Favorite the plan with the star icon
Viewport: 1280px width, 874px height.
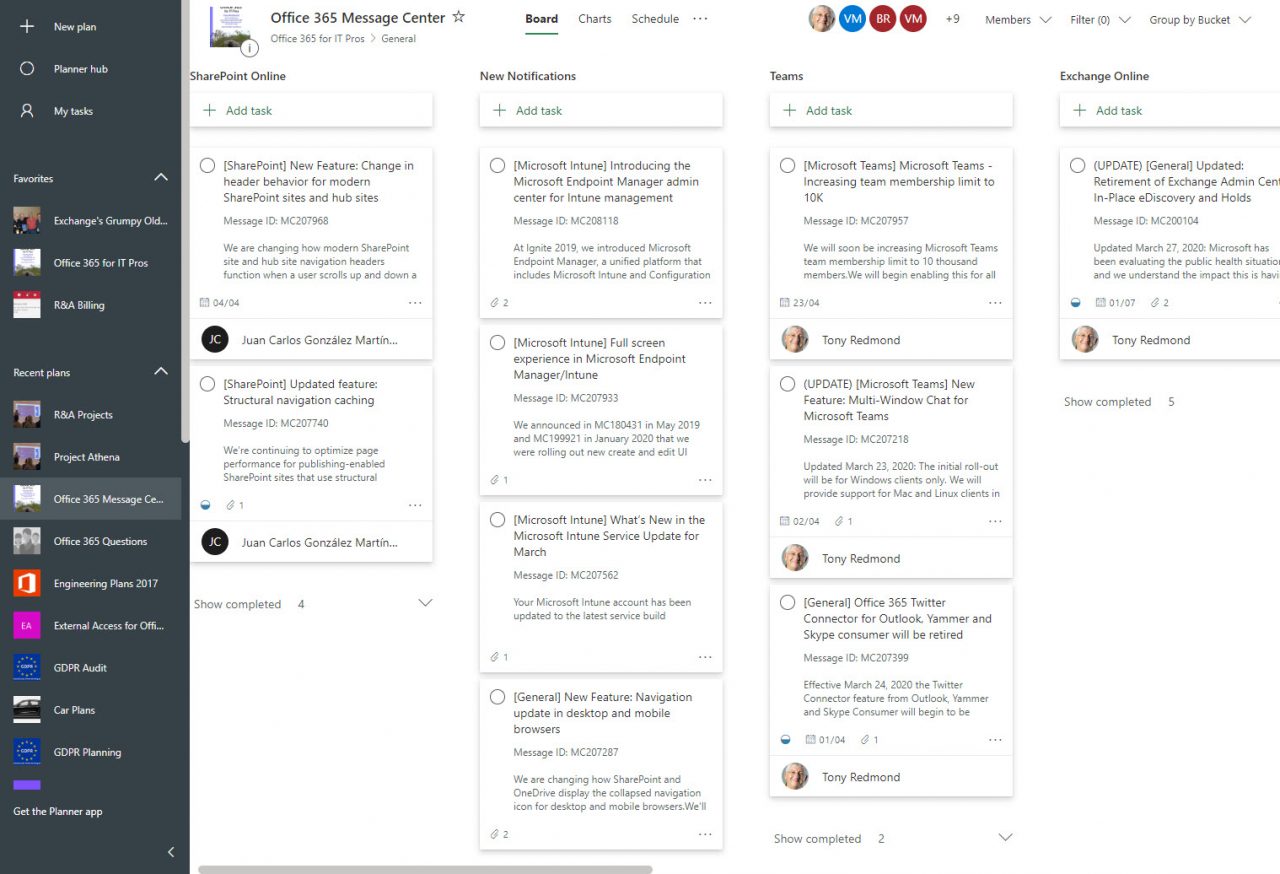pyautogui.click(x=458, y=17)
